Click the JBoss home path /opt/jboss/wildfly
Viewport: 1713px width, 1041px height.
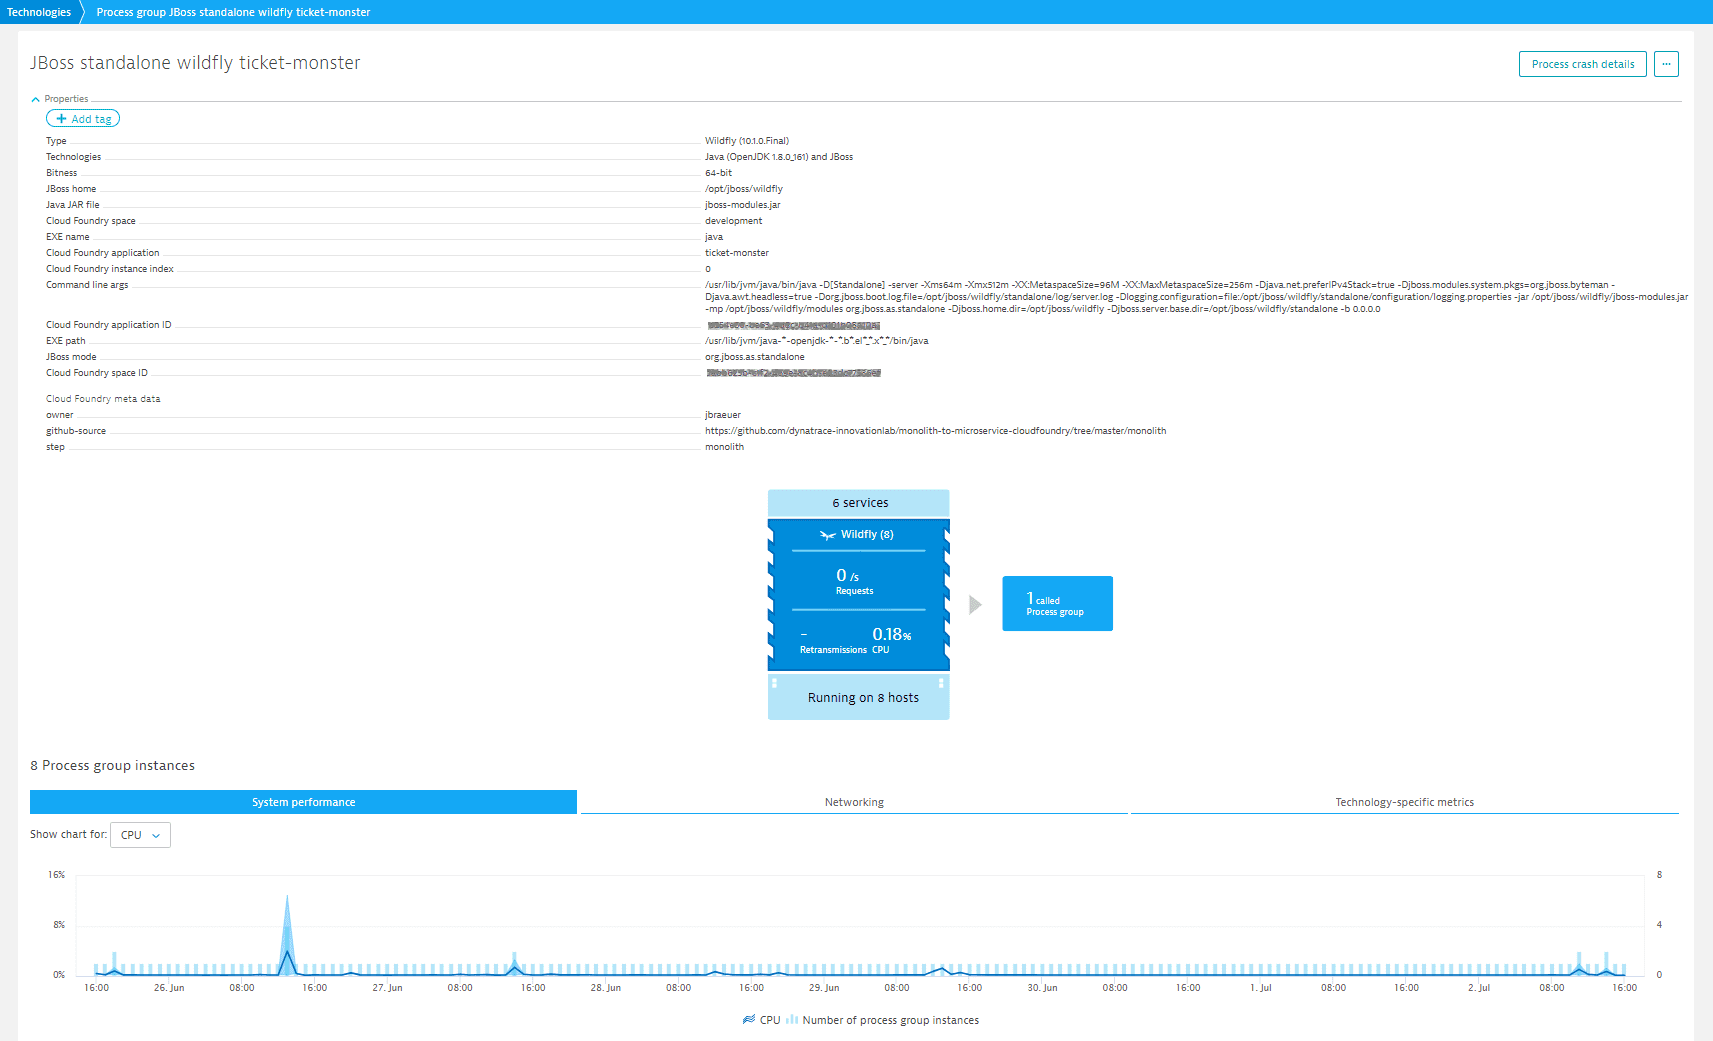tap(744, 189)
